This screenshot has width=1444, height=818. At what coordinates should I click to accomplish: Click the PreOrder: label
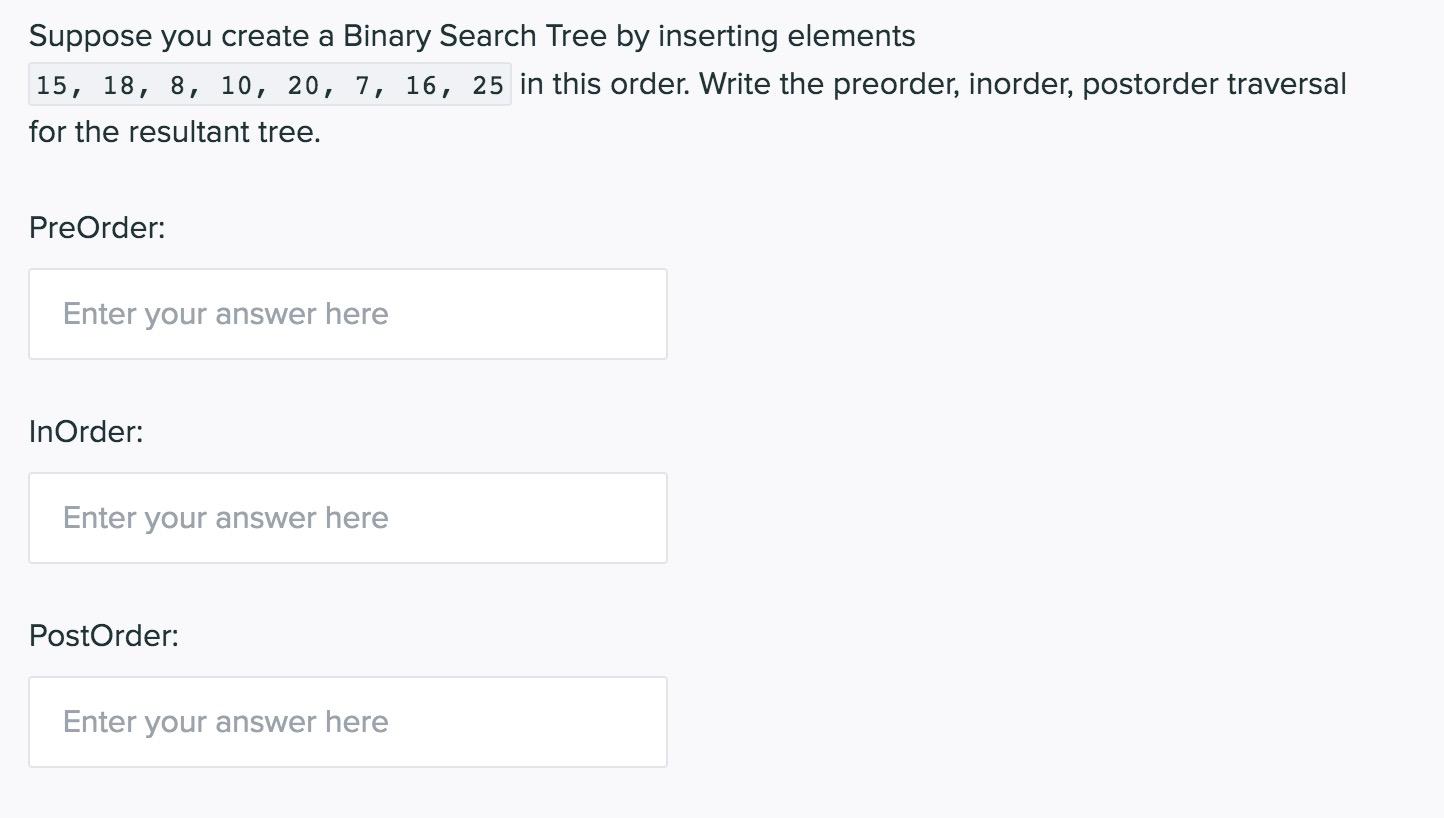point(97,228)
